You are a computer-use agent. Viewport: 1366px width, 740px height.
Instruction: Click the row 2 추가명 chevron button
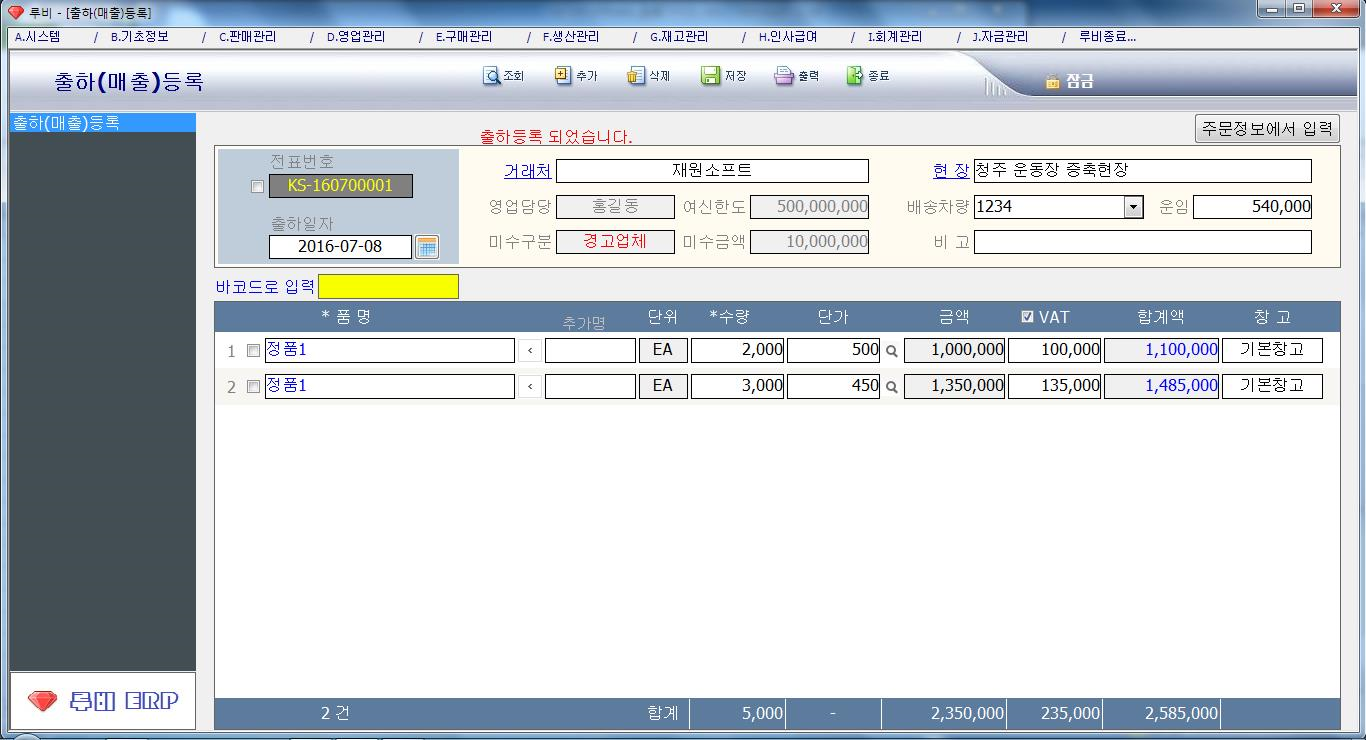530,386
